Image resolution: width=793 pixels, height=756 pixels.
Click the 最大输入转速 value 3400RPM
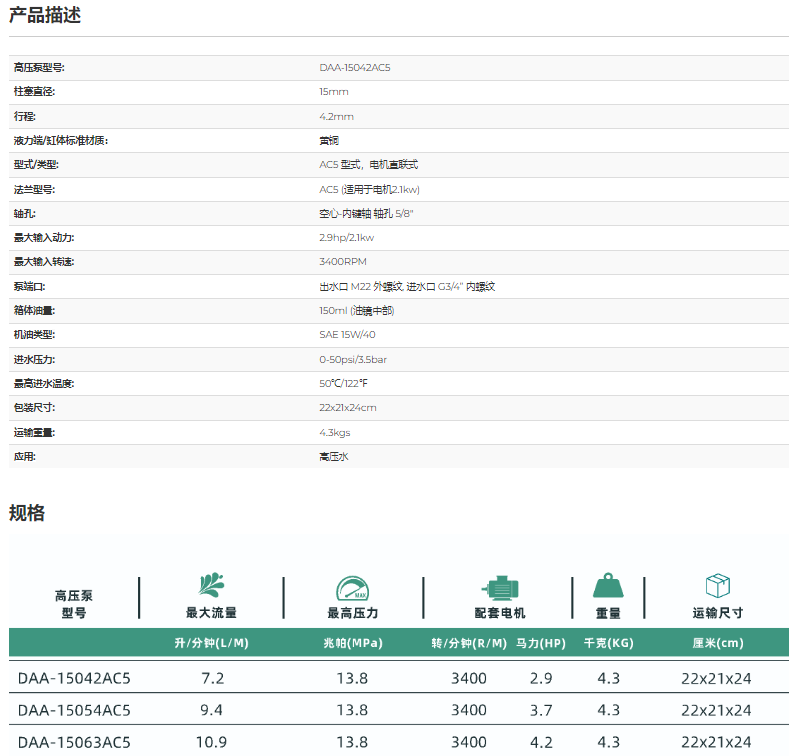pos(343,261)
